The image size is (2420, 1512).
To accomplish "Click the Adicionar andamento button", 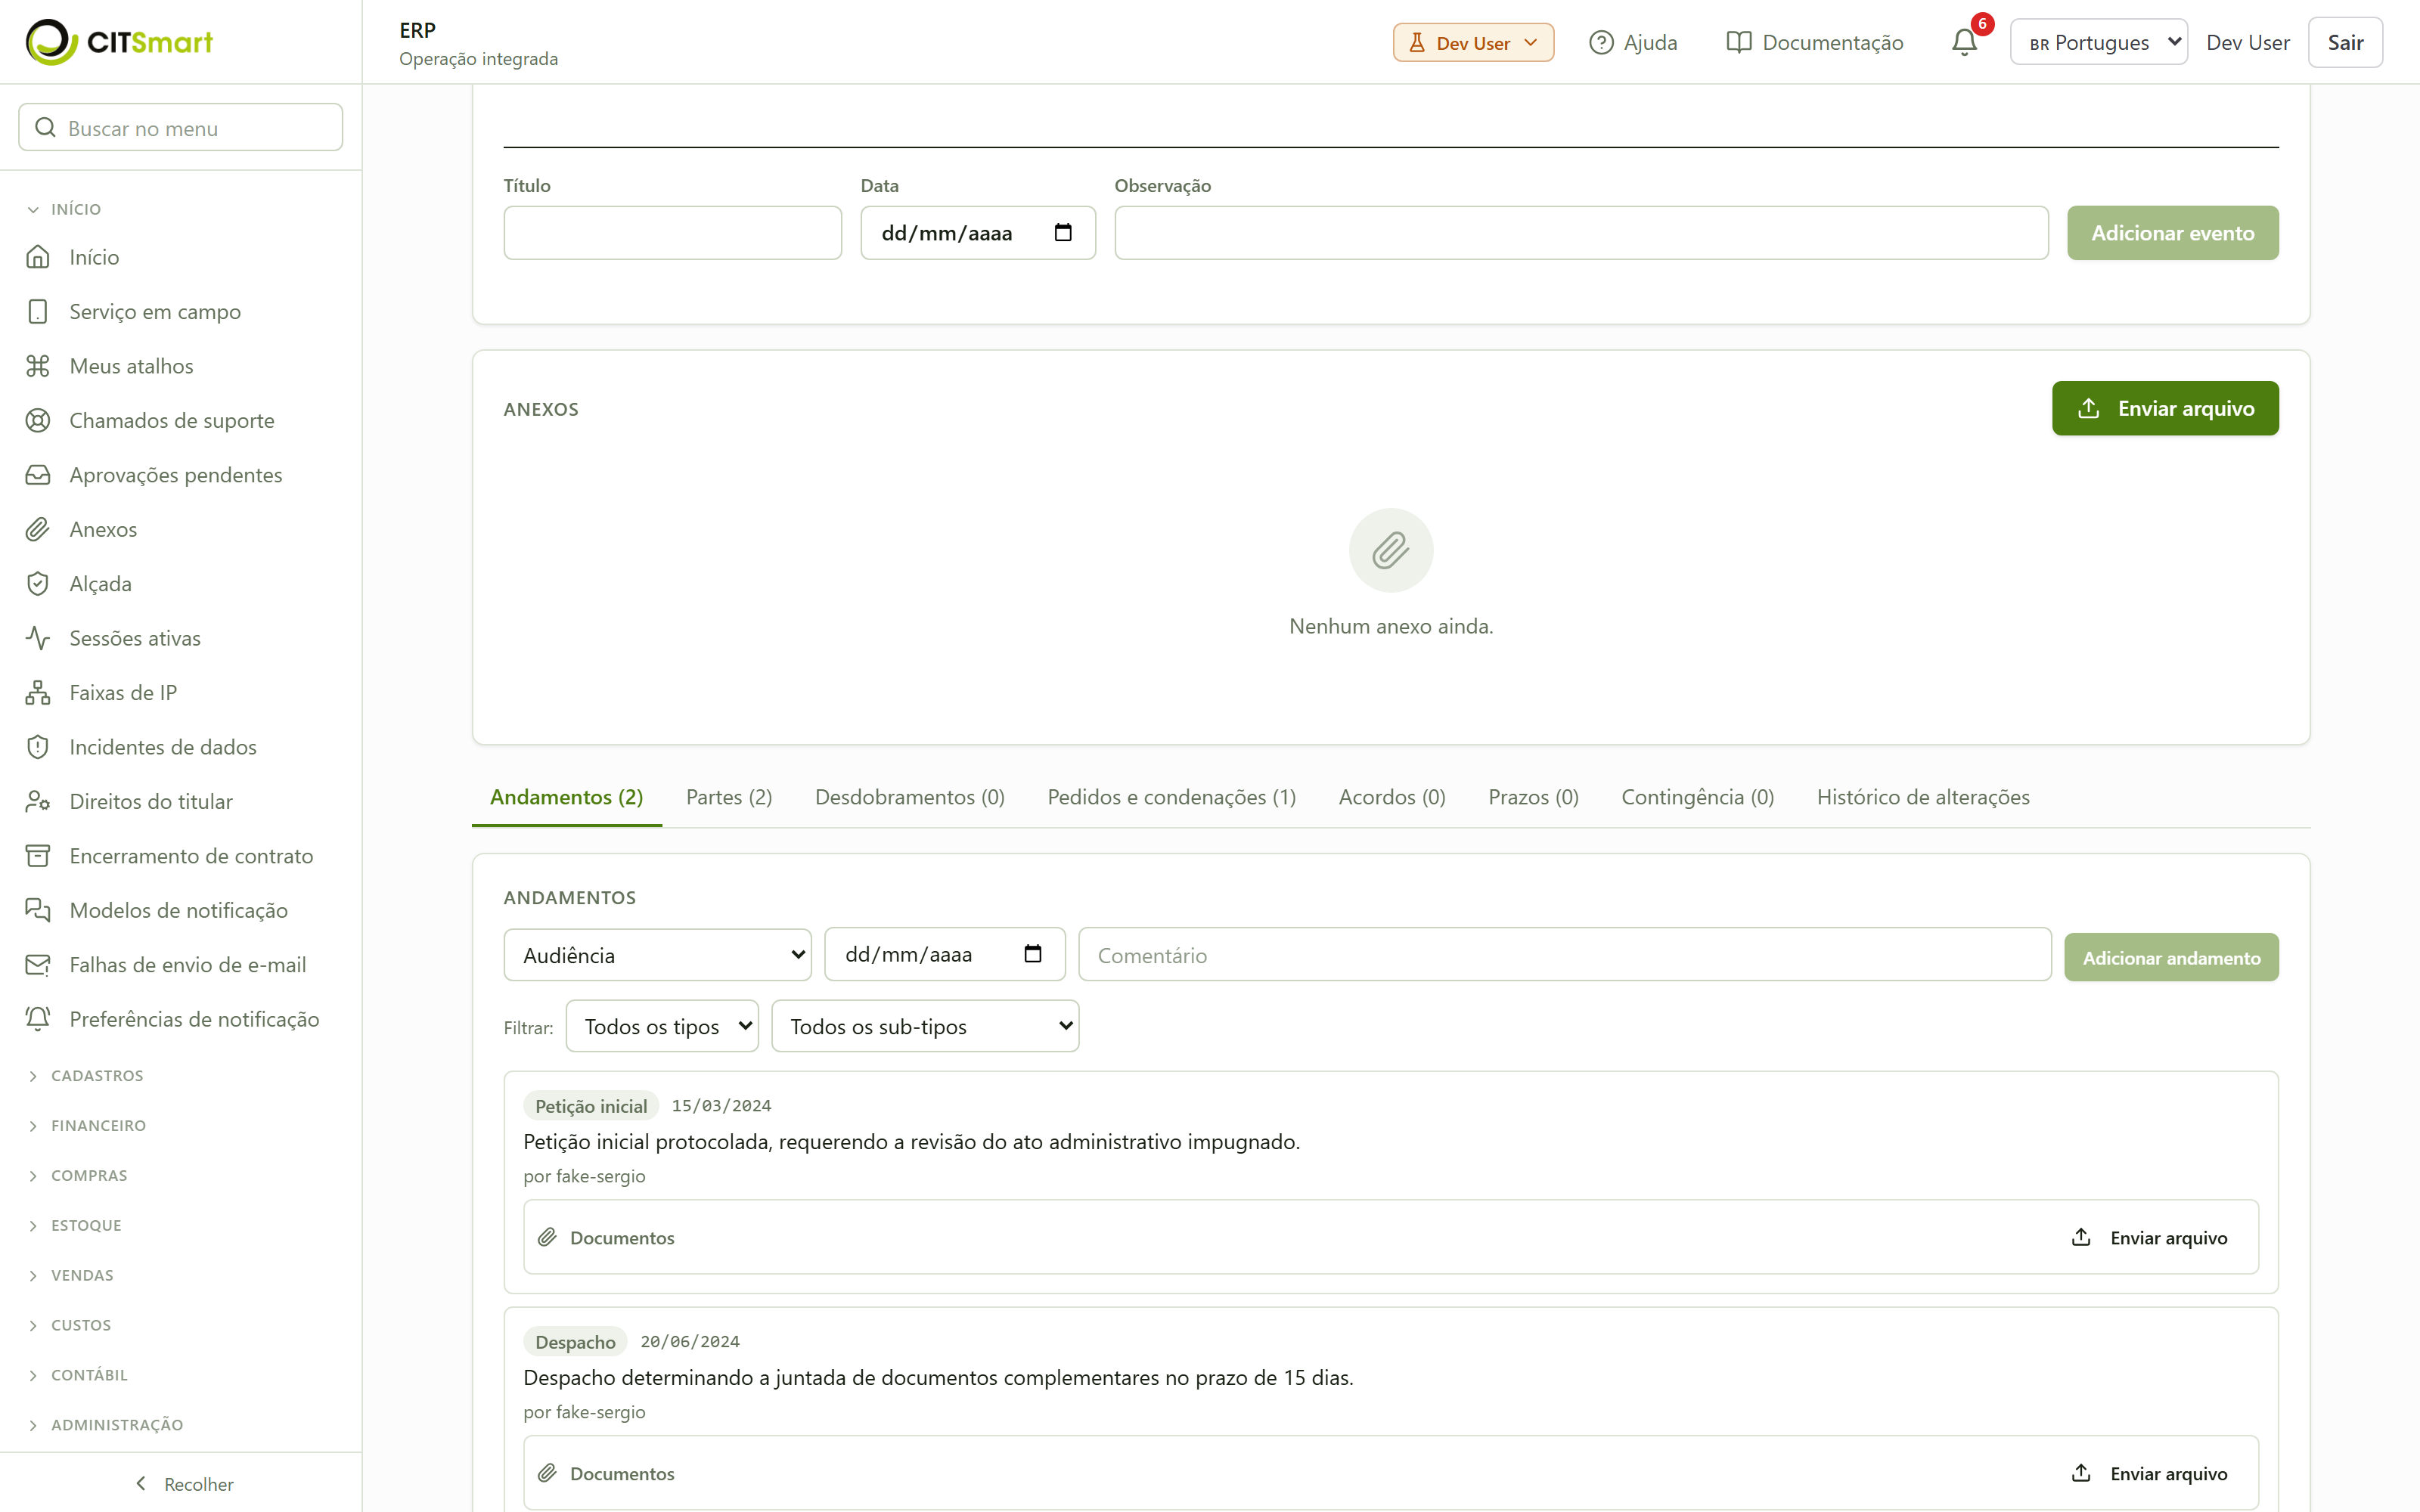I will point(2171,957).
